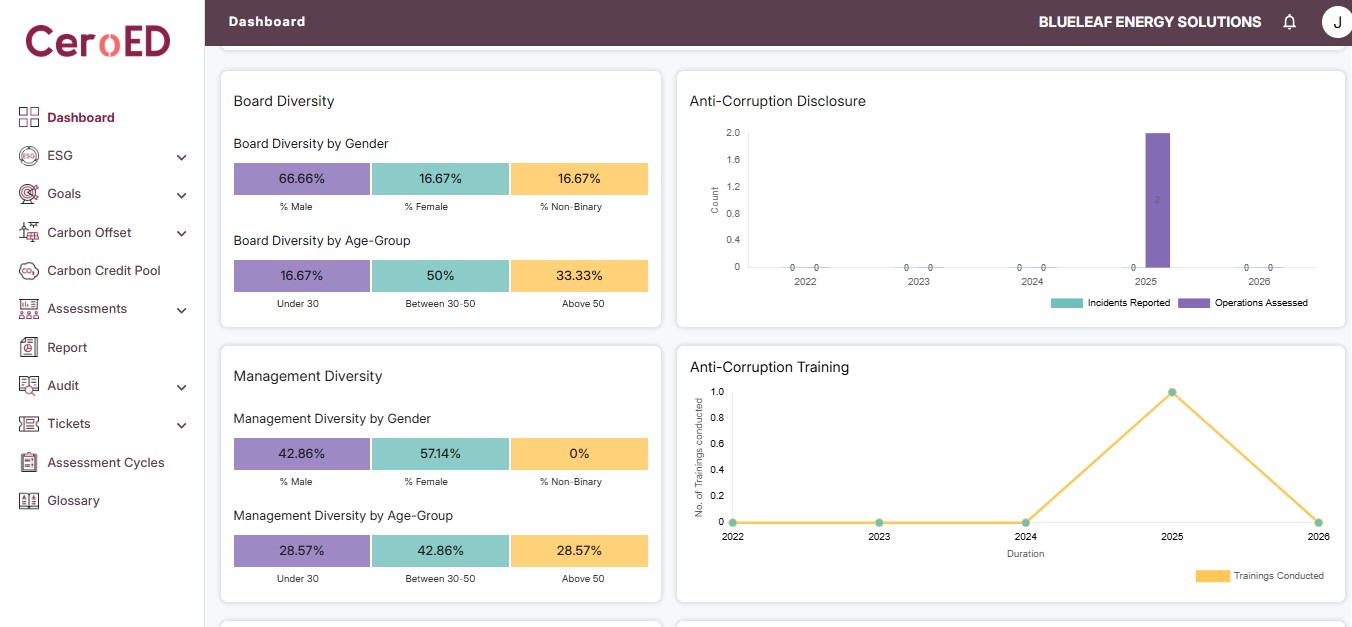Expand the Goals menu chevron
Viewport: 1352px width, 627px height.
point(181,195)
